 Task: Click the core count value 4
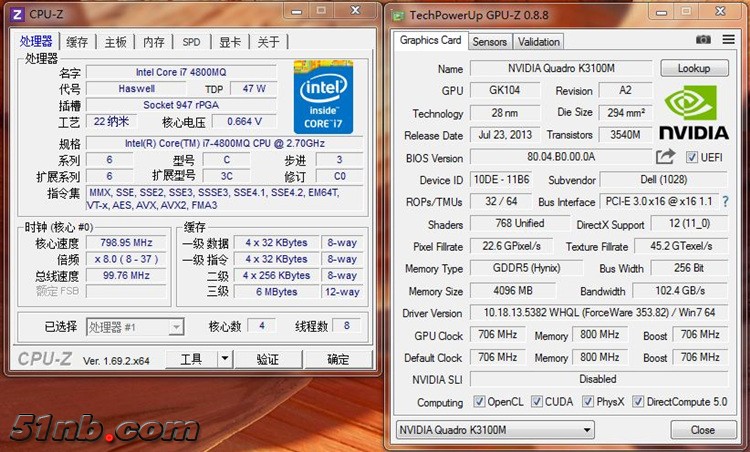[262, 326]
